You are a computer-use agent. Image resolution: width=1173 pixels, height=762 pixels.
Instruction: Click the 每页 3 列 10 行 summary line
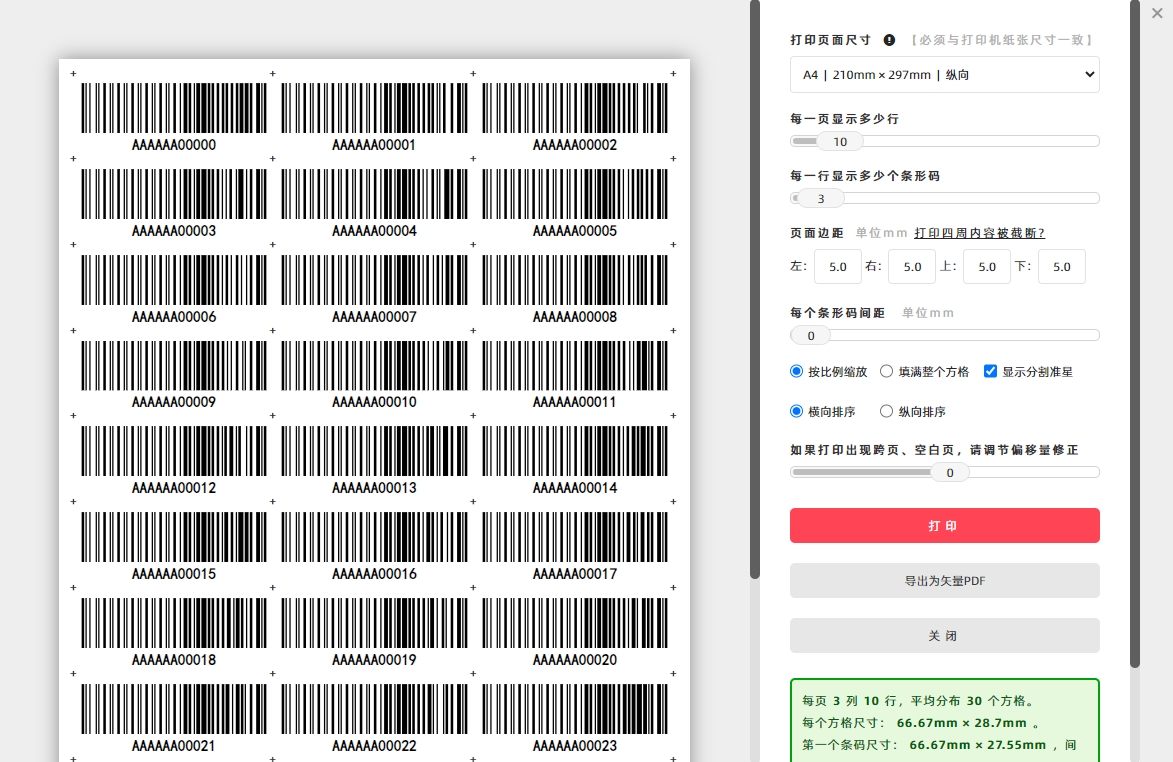tap(919, 701)
